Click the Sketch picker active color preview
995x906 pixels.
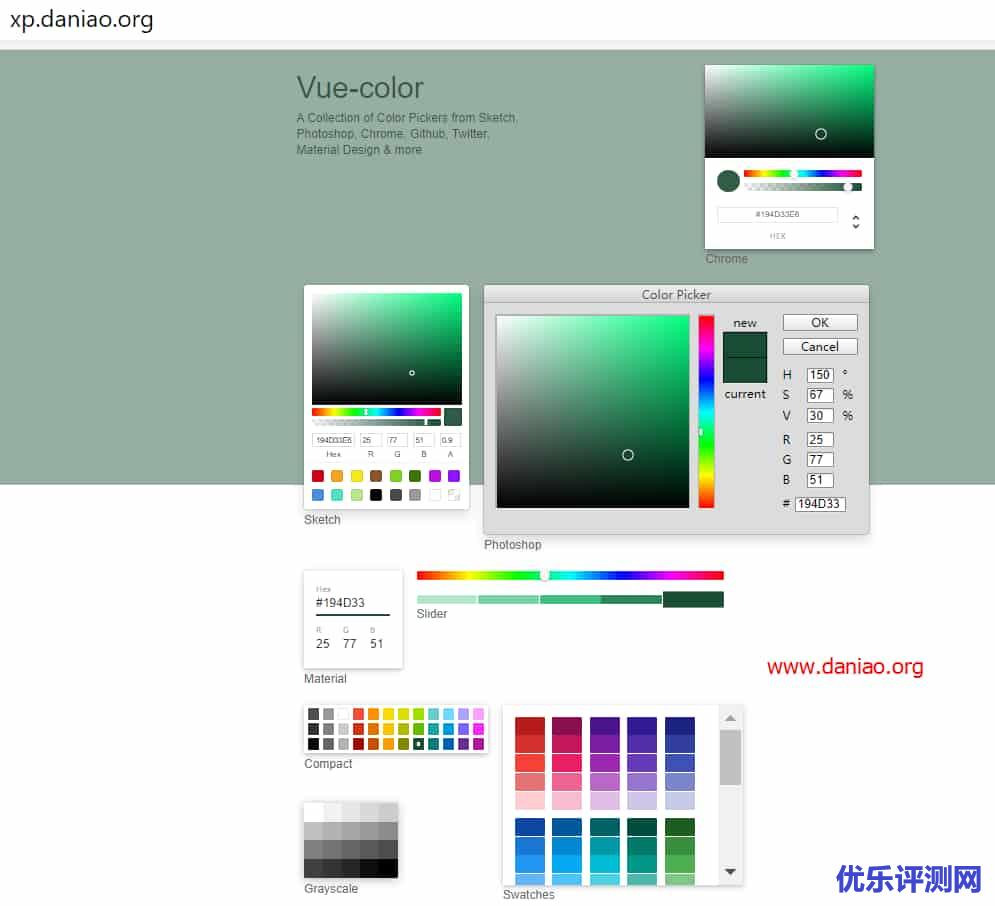coord(453,417)
